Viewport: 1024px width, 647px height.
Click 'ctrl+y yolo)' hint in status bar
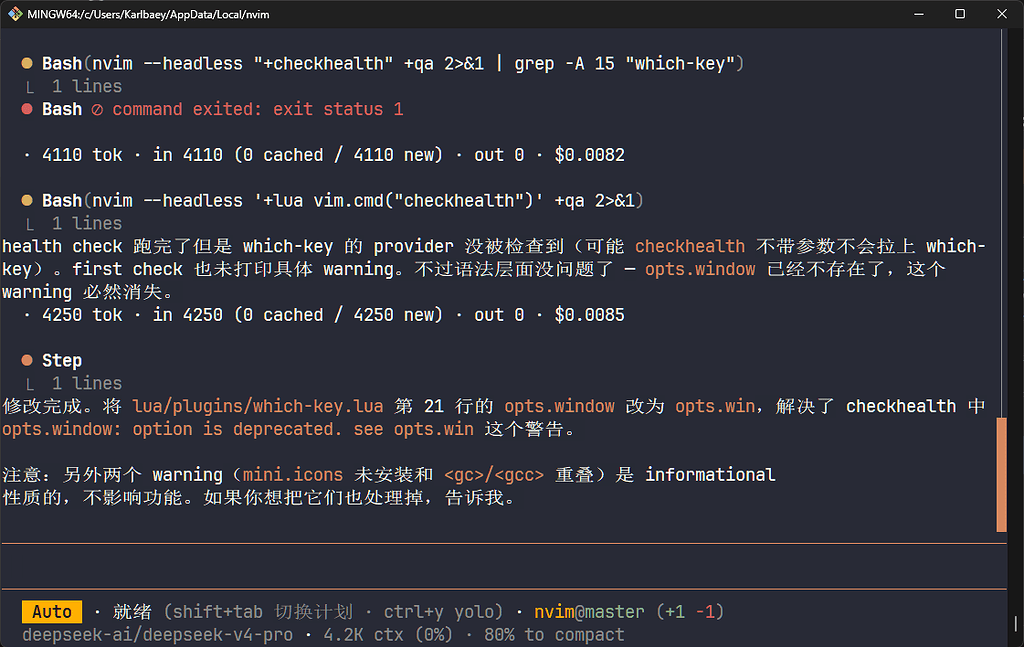coord(443,612)
